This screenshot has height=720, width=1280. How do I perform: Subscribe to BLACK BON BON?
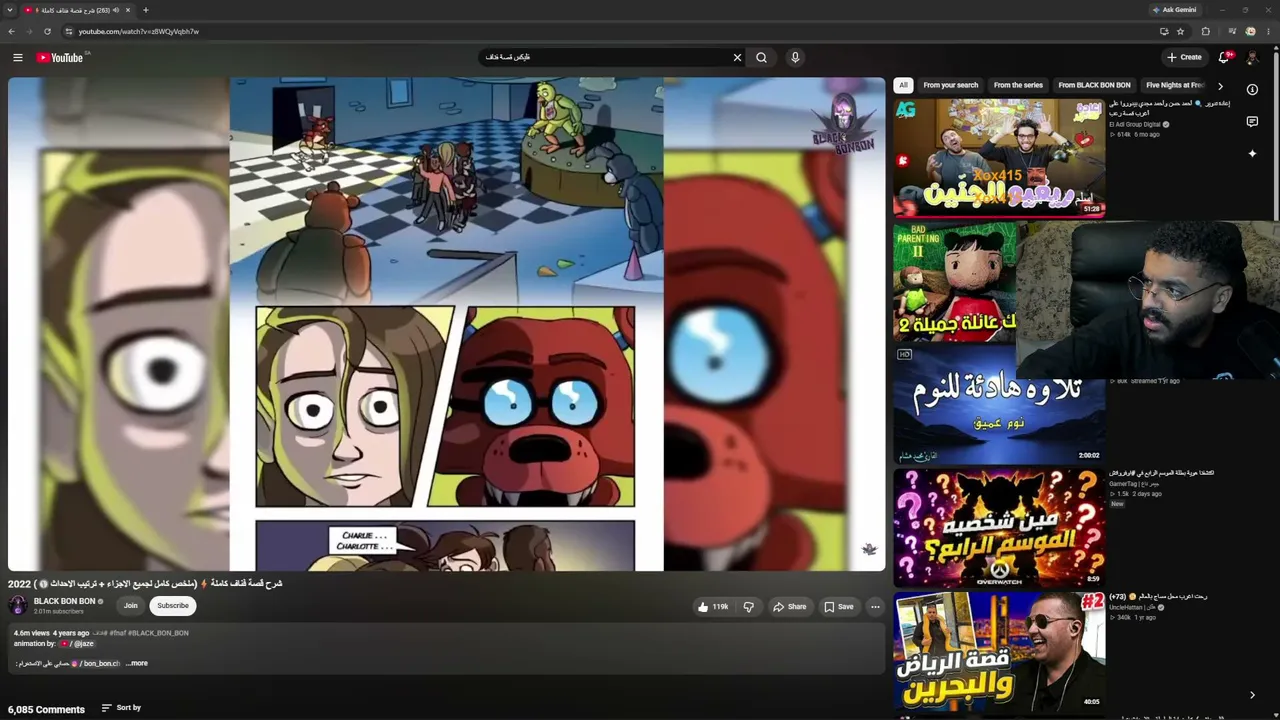[172, 605]
